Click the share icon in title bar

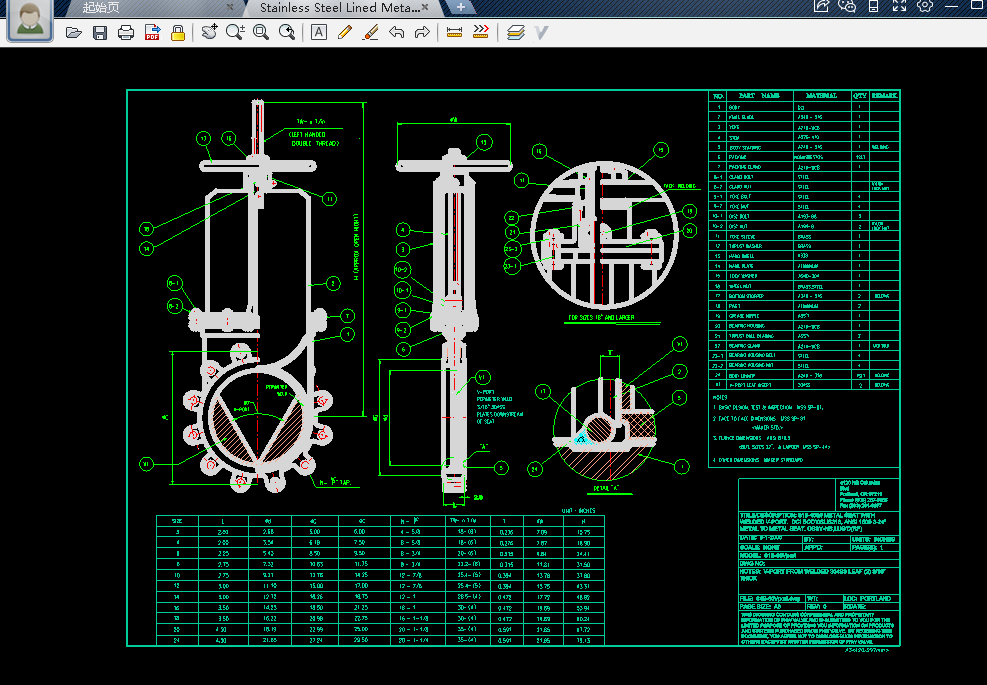click(x=821, y=6)
